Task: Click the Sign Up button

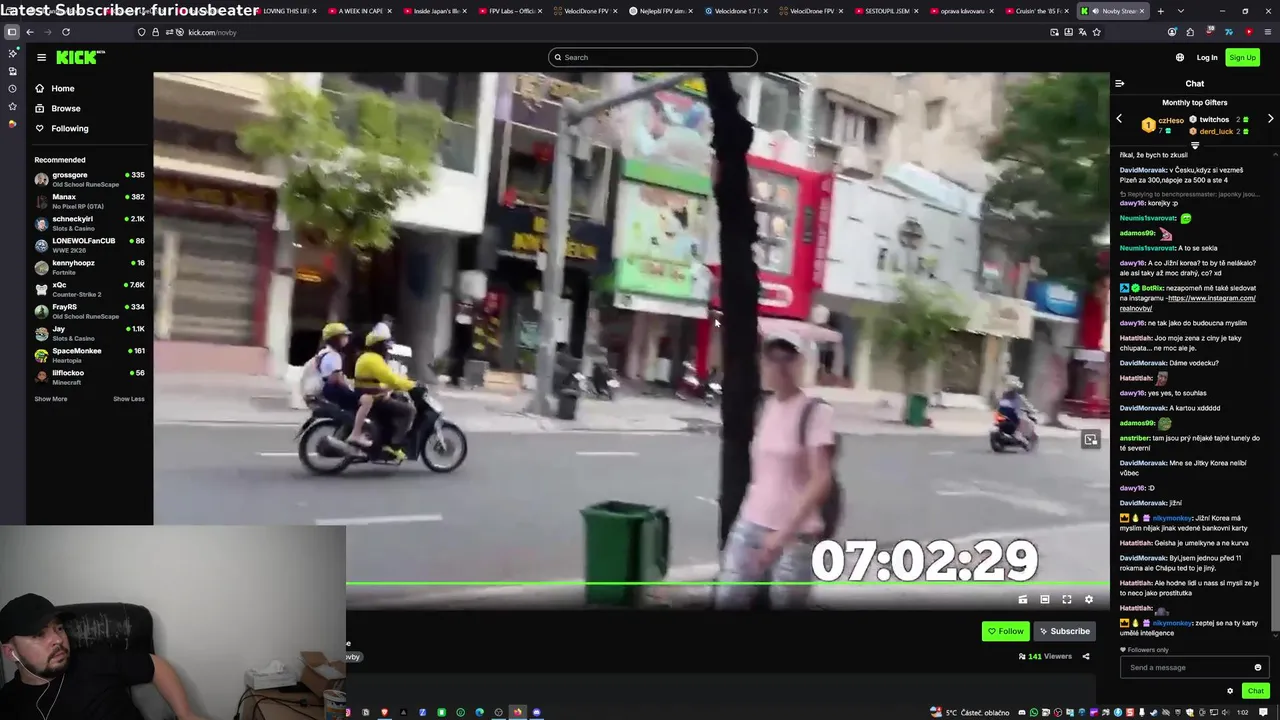Action: tap(1242, 57)
